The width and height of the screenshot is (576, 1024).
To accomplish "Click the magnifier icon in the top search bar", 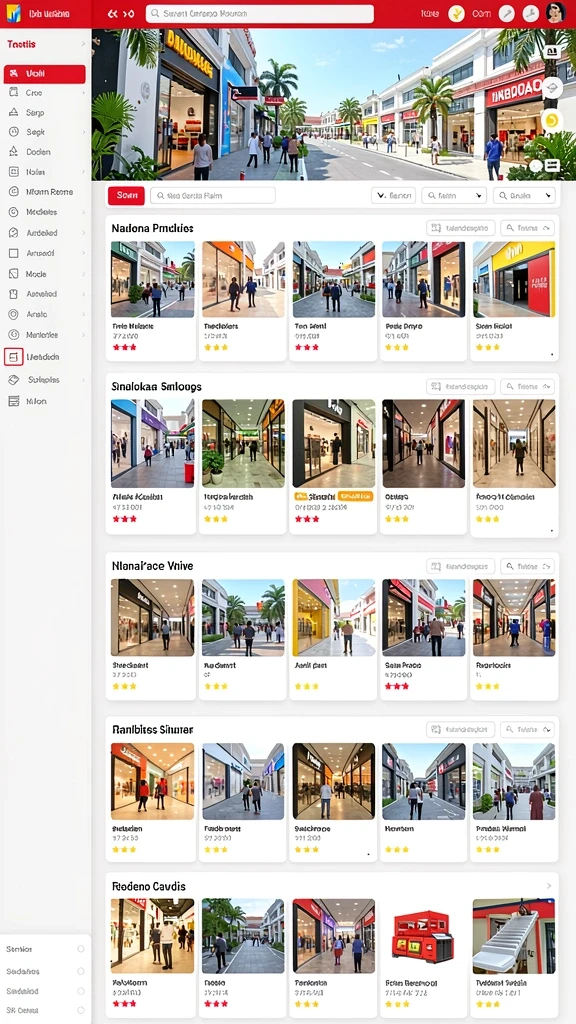I will [155, 13].
